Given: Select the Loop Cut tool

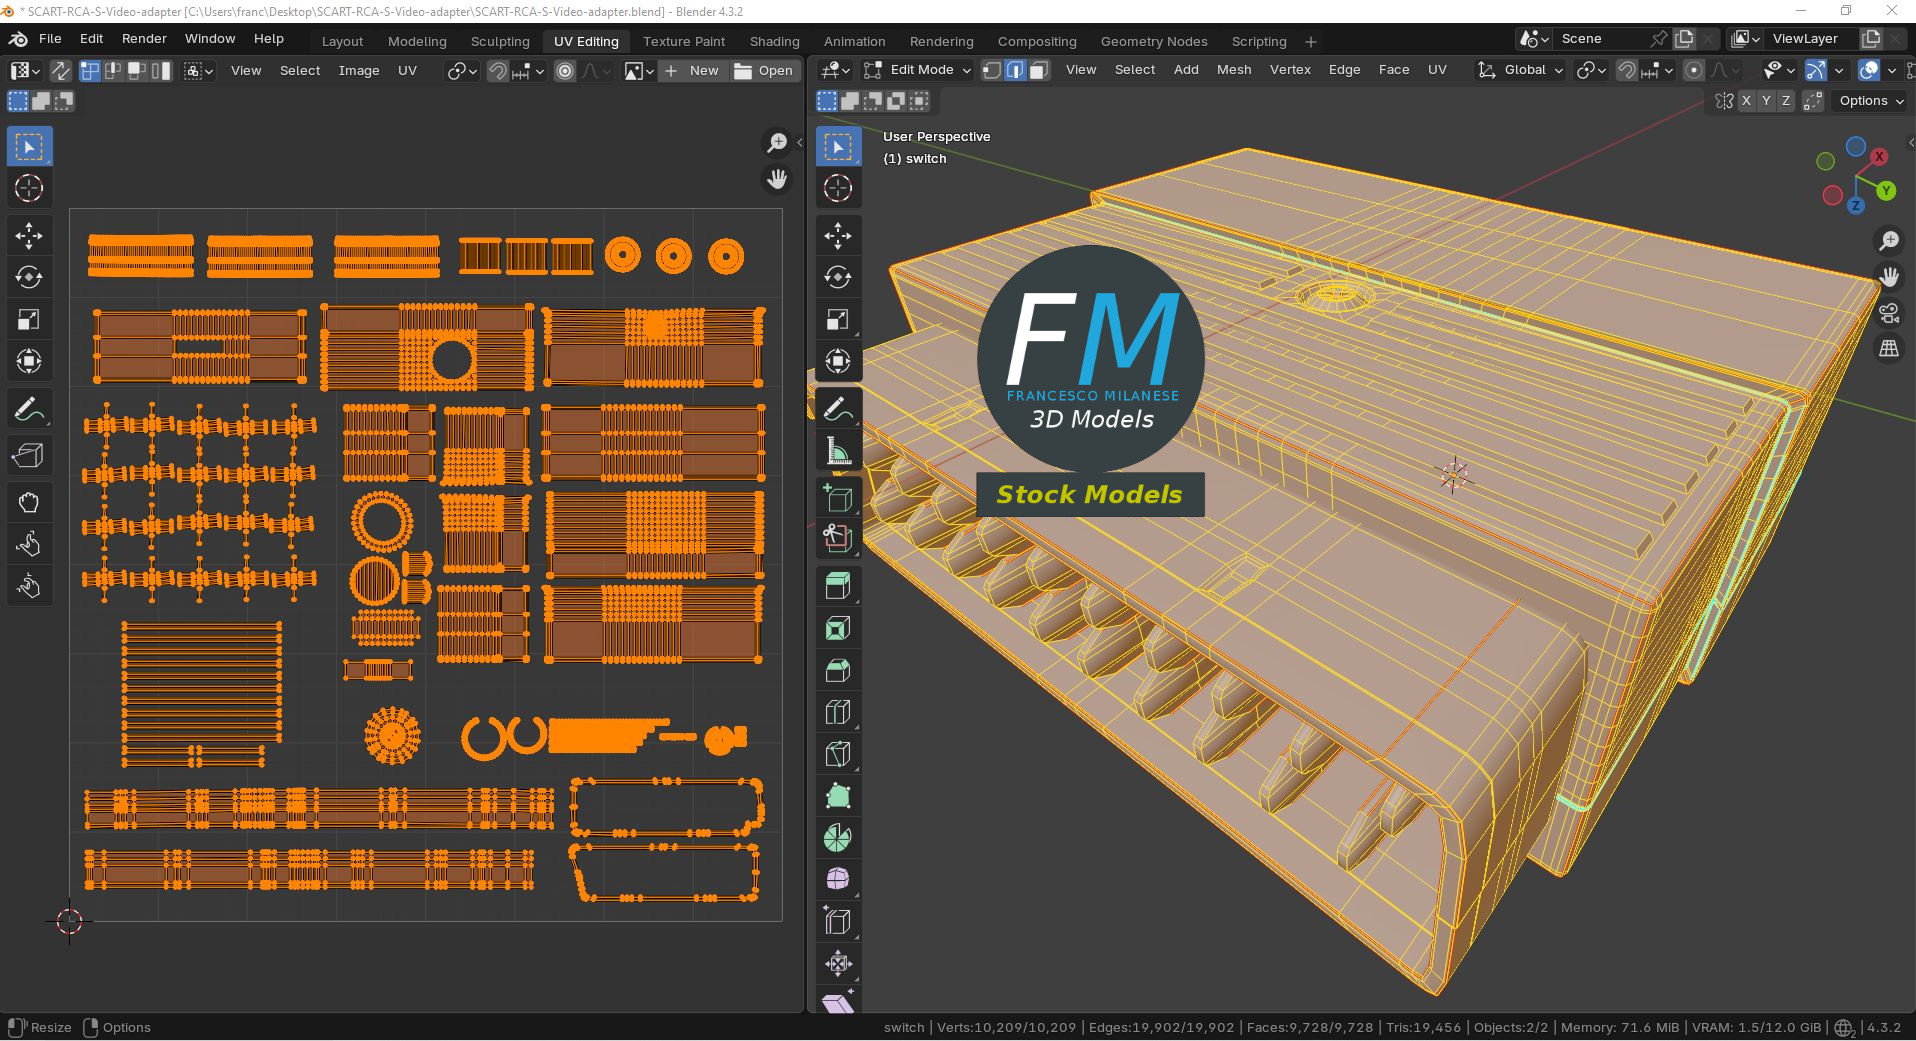Looking at the screenshot, I should point(838,712).
